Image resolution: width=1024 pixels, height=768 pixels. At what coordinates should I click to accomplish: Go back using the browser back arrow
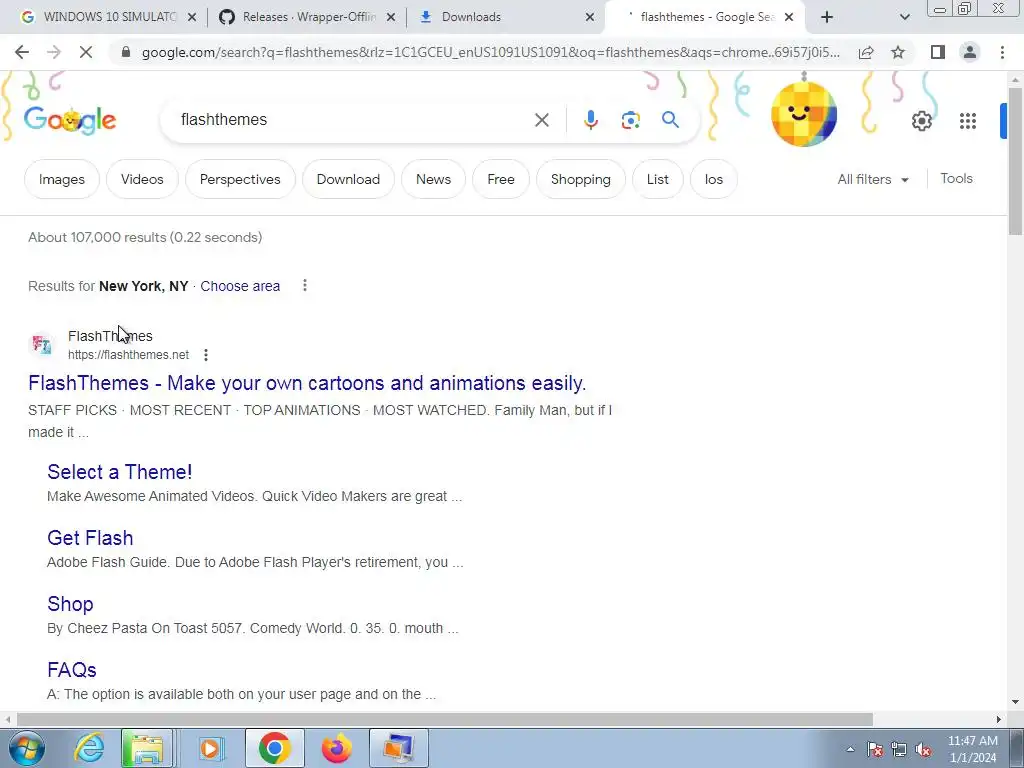22,52
